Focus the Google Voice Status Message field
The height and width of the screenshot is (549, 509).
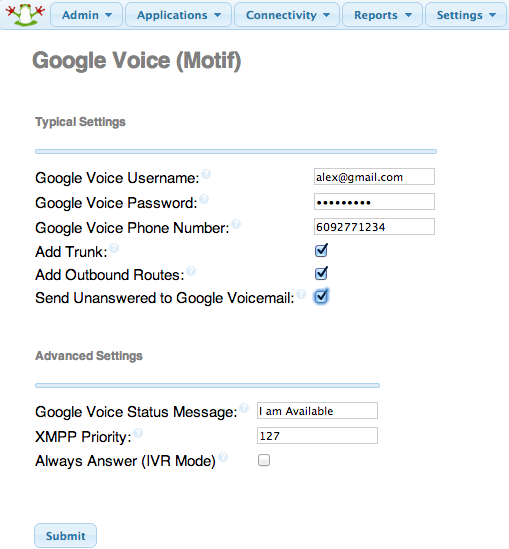coord(317,411)
